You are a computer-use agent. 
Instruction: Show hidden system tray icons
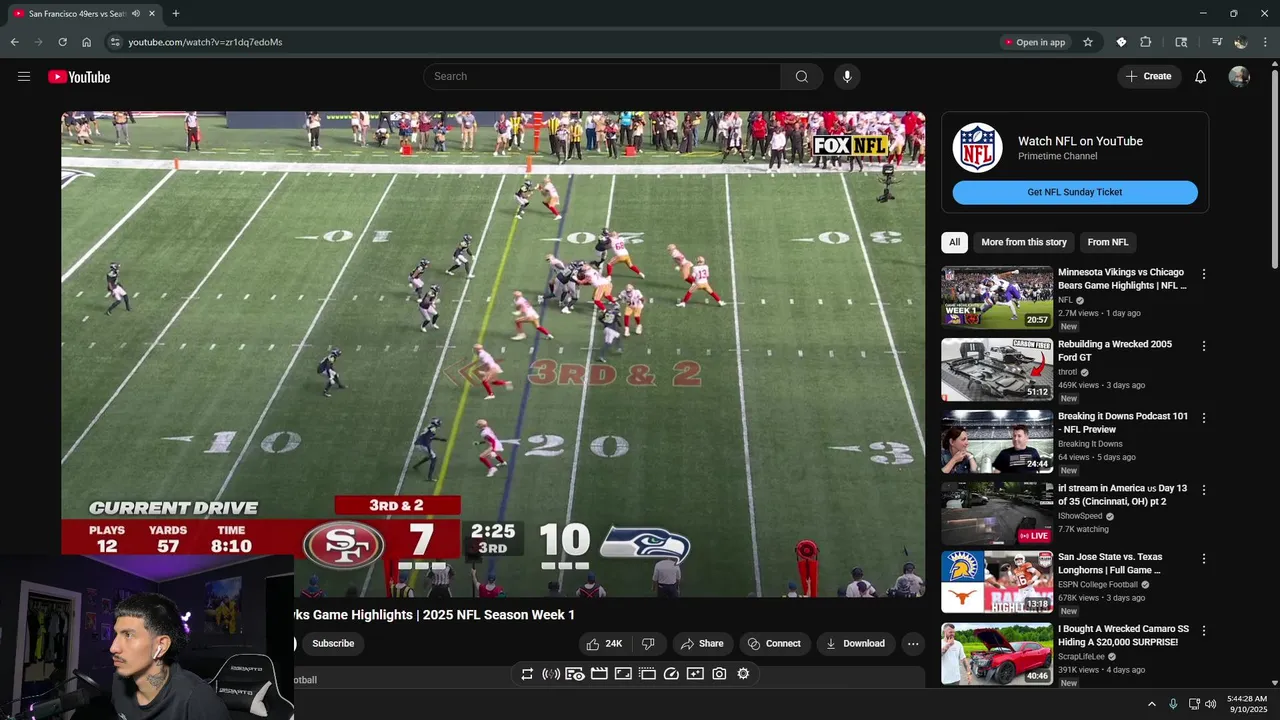click(x=1151, y=704)
